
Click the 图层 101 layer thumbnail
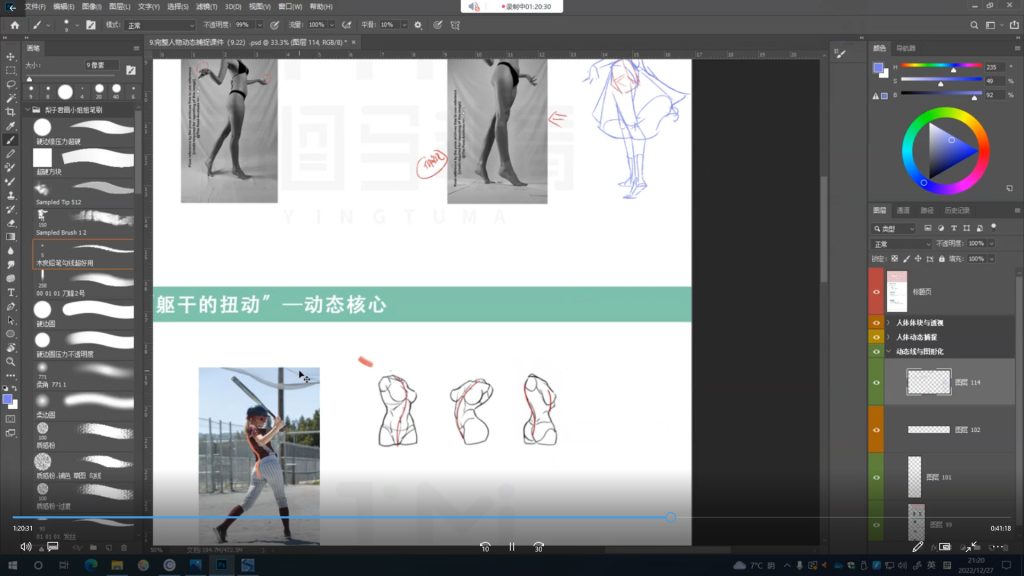pos(914,477)
